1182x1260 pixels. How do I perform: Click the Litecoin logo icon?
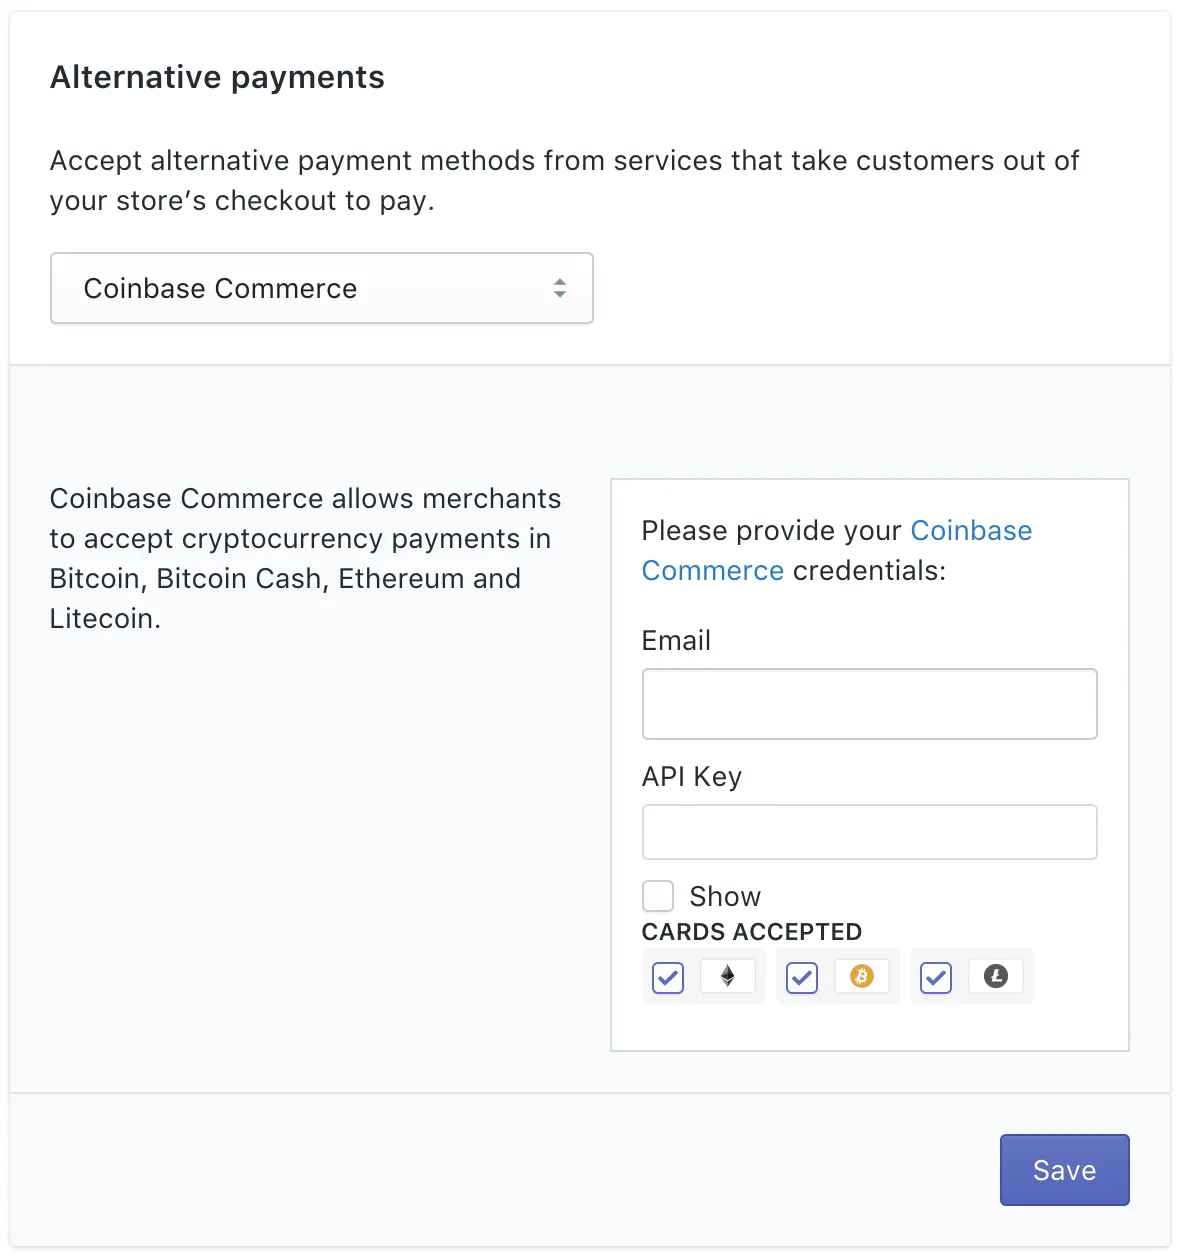pyautogui.click(x=996, y=976)
